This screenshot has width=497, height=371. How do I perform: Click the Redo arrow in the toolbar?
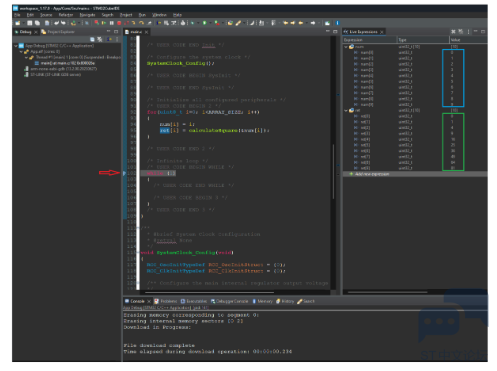click(63, 23)
